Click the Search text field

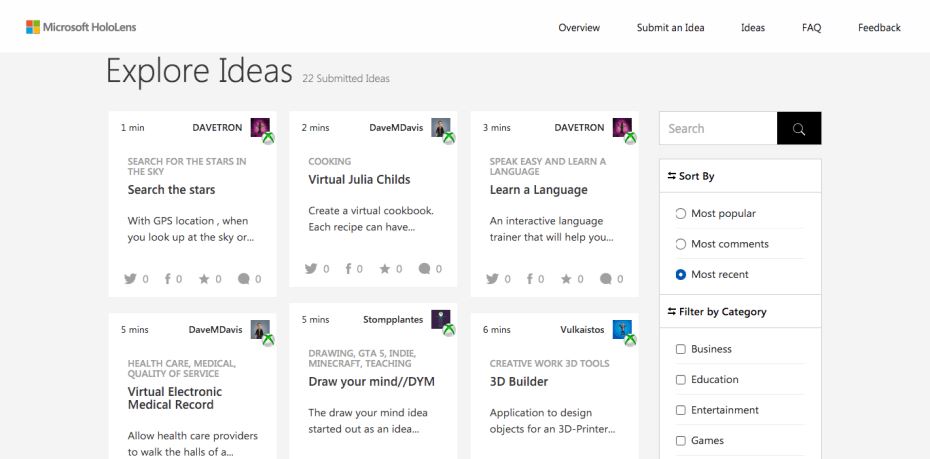point(717,128)
